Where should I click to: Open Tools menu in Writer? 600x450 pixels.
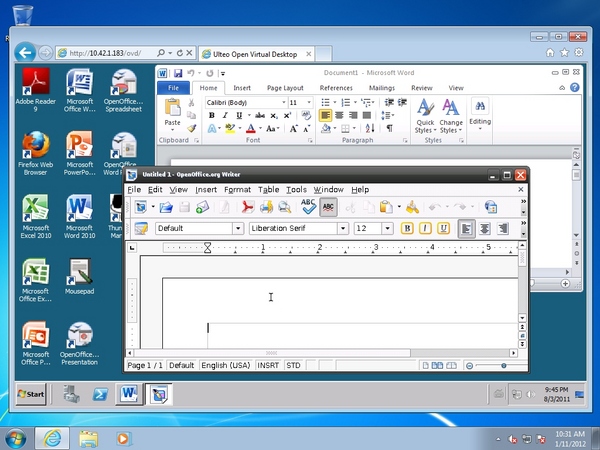pos(296,190)
